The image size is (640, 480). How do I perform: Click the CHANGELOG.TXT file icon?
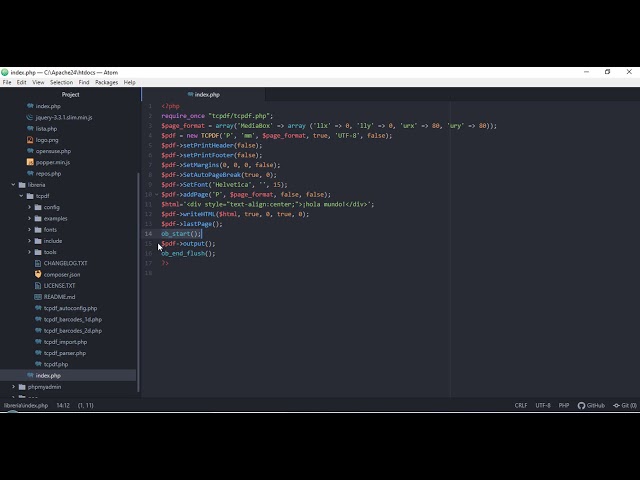pyautogui.click(x=38, y=263)
